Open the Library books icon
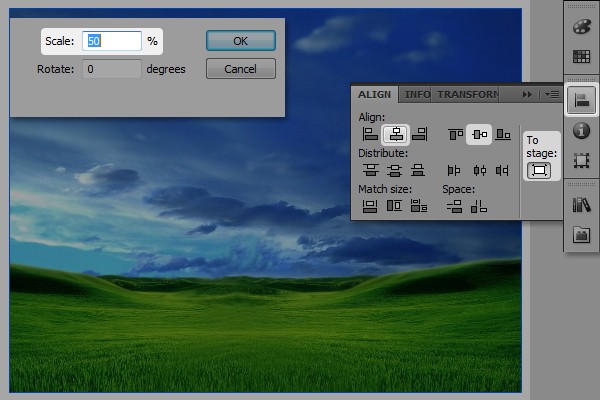This screenshot has width=600, height=400. pos(582,205)
